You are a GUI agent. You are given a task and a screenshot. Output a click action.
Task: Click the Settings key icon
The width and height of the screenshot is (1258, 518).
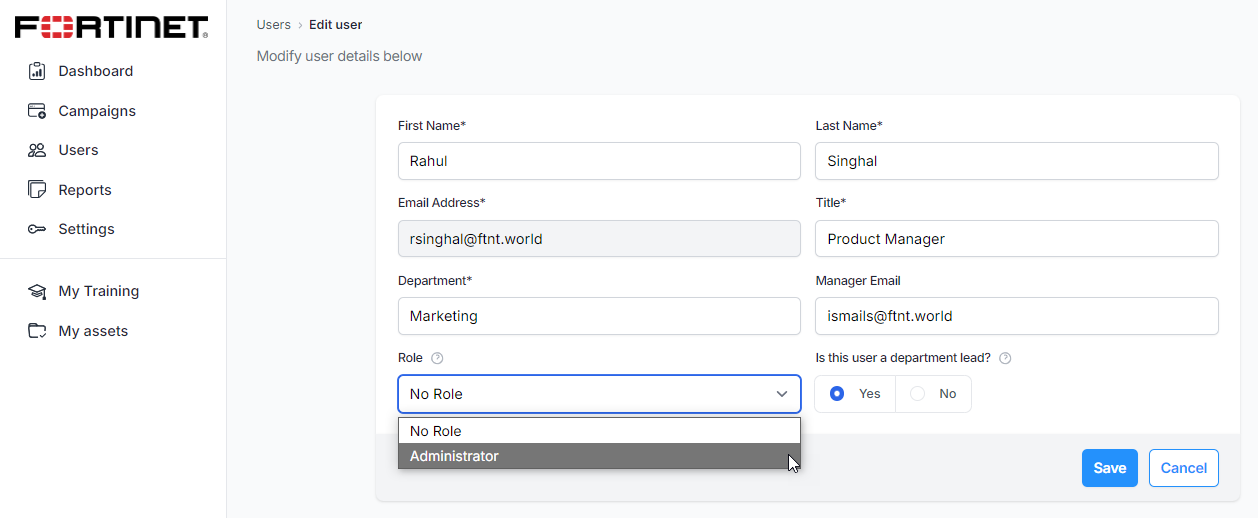coord(37,229)
